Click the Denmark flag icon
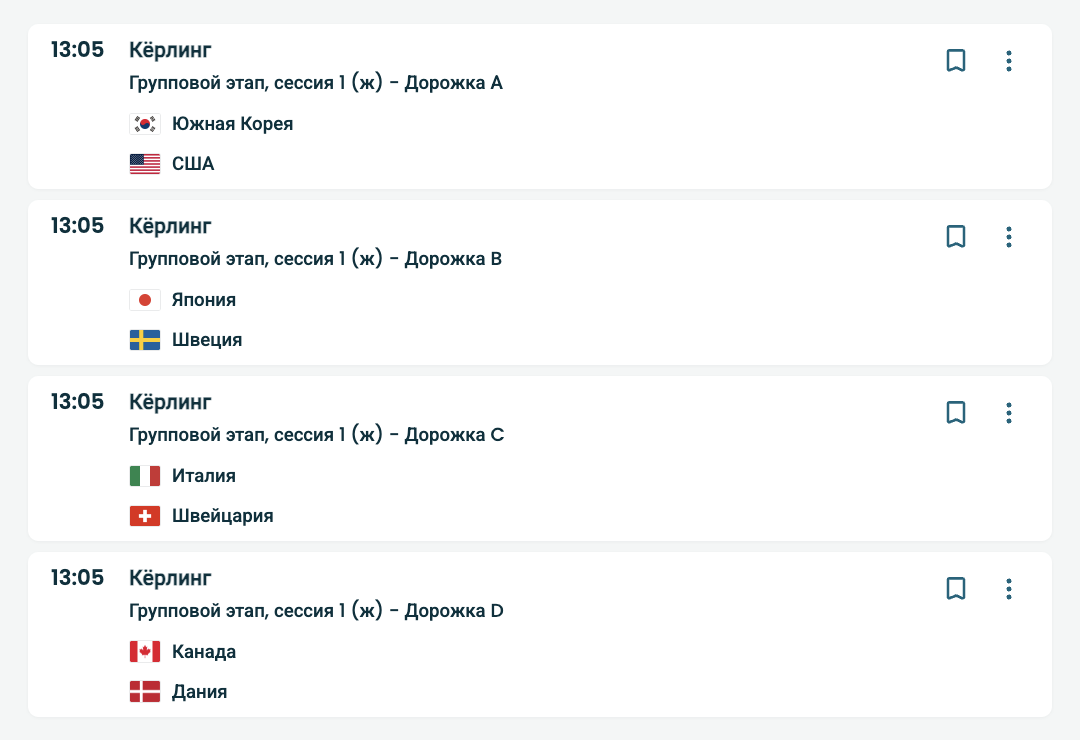This screenshot has height=740, width=1080. coord(145,692)
